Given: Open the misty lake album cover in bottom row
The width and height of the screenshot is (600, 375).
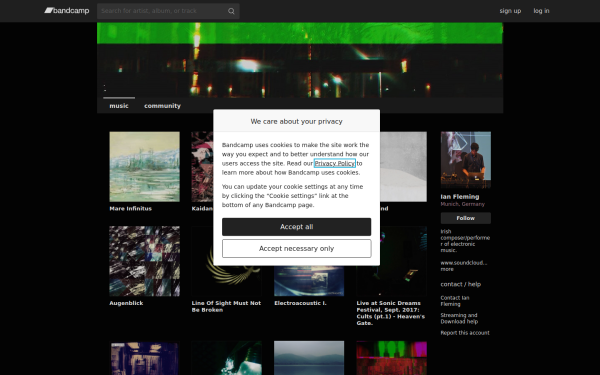Looking at the screenshot, I should click(x=309, y=358).
